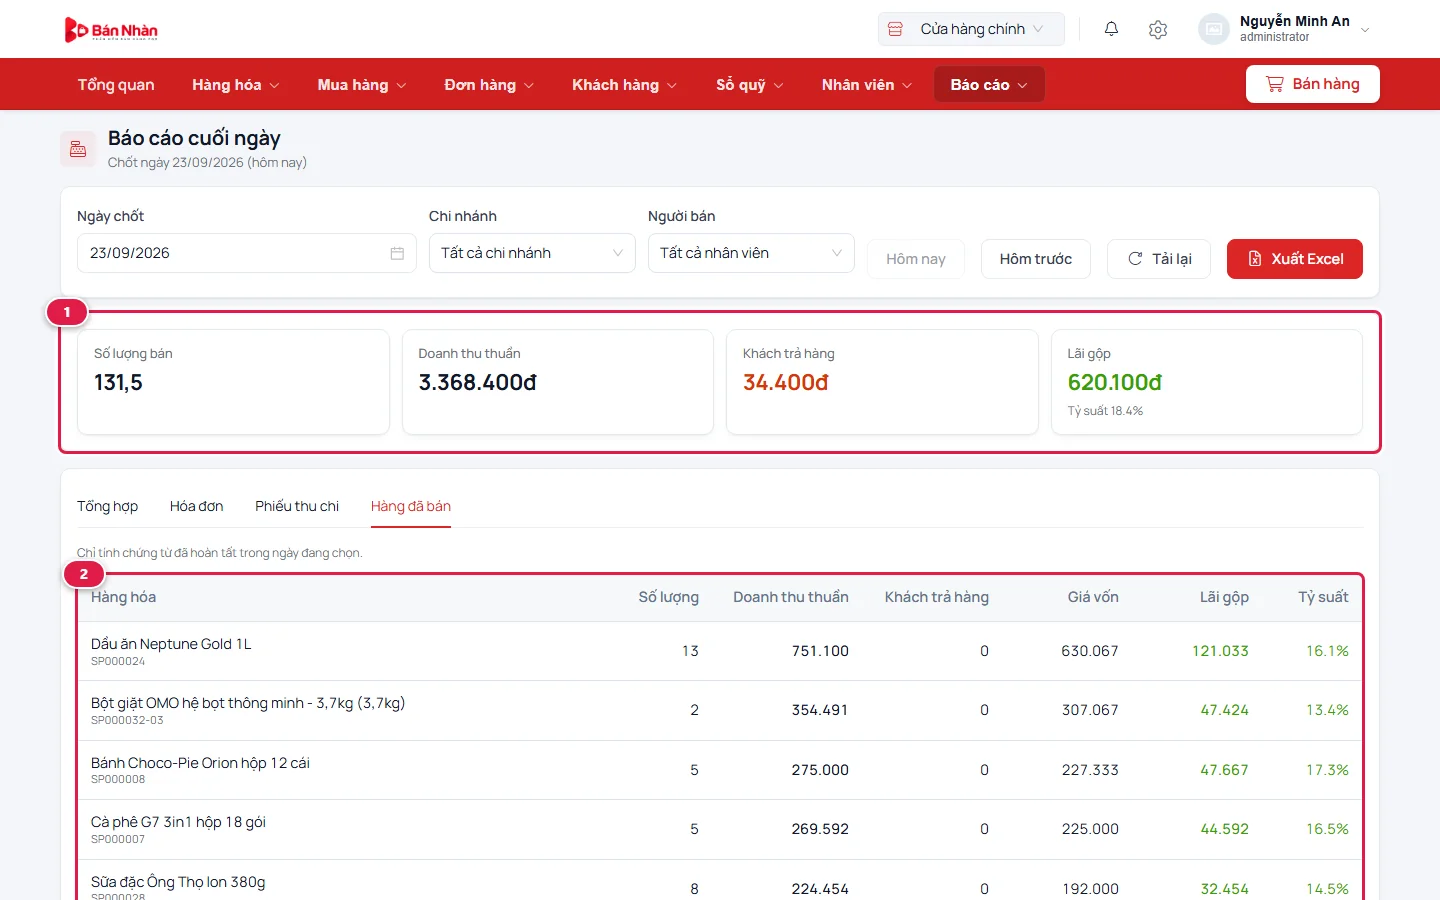Expand the Cửa hàng chính store selector
Image resolution: width=1440 pixels, height=900 pixels.
click(x=971, y=29)
